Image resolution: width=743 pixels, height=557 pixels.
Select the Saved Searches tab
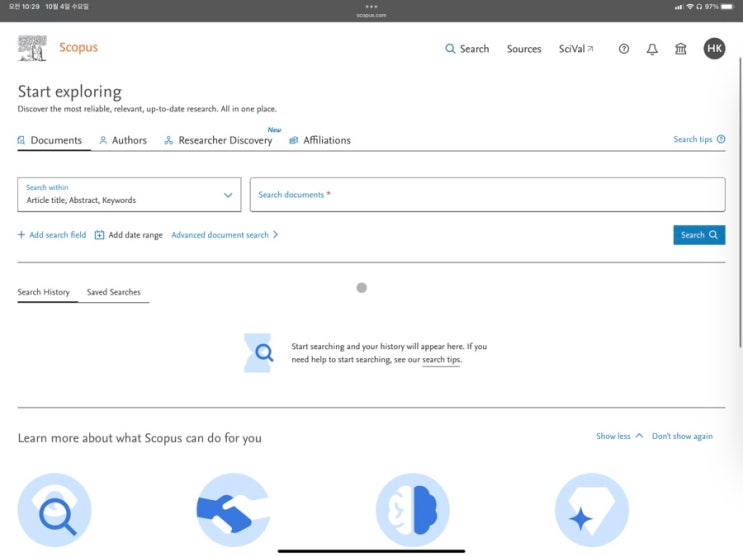[114, 292]
